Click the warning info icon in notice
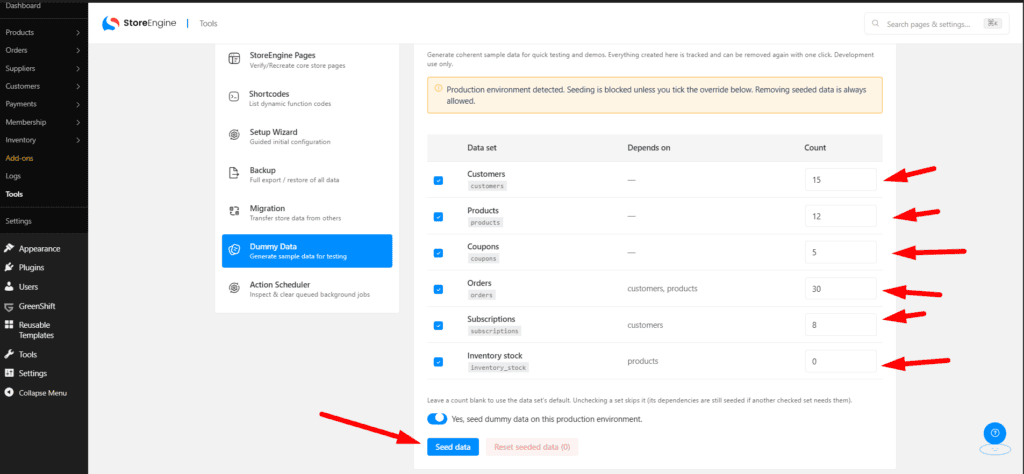This screenshot has width=1024, height=474. (438, 88)
